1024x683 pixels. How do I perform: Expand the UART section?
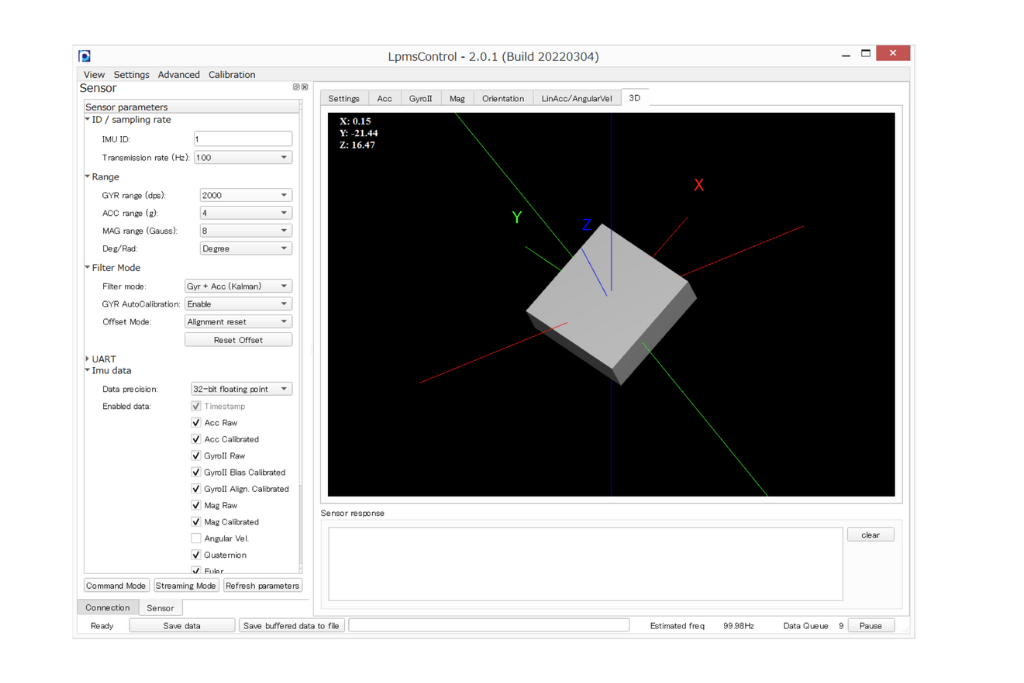88,359
